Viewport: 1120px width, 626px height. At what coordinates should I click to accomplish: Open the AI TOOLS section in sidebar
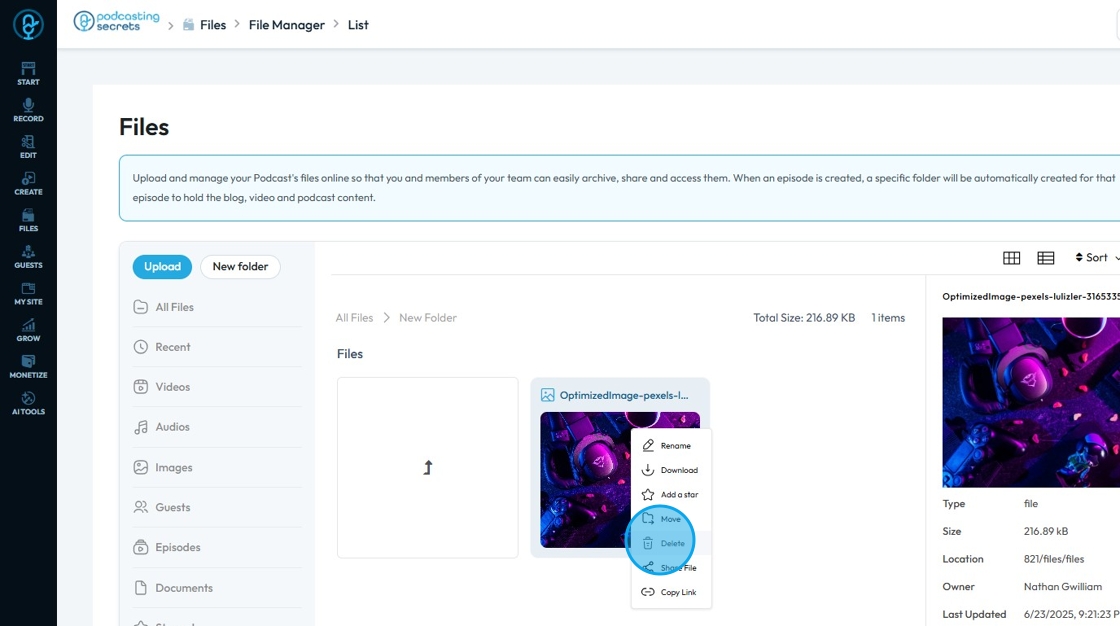[x=28, y=404]
